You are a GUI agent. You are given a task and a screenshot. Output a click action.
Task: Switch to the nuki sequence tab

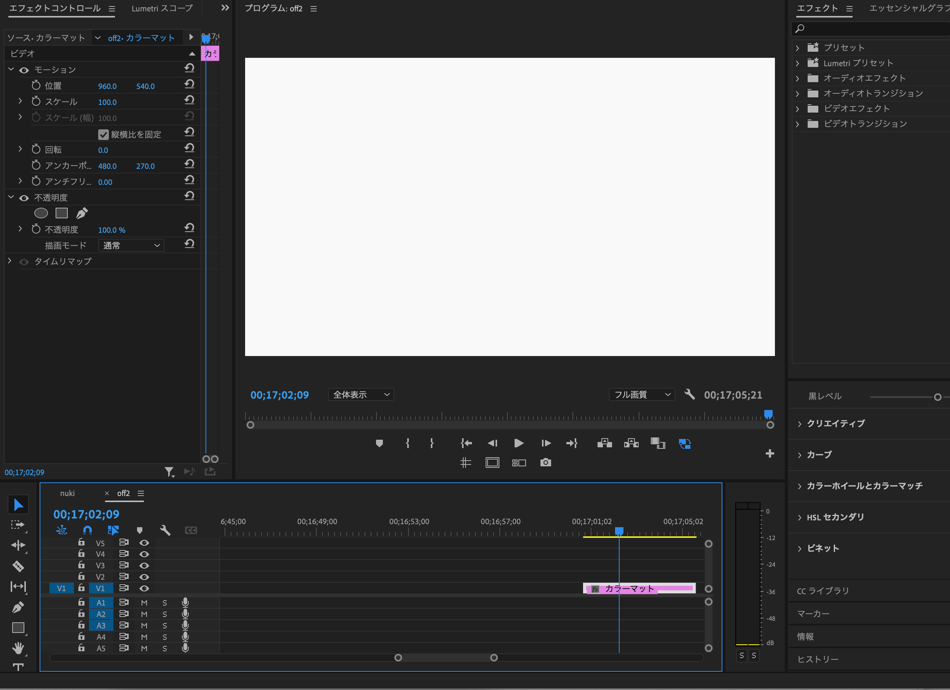(67, 493)
